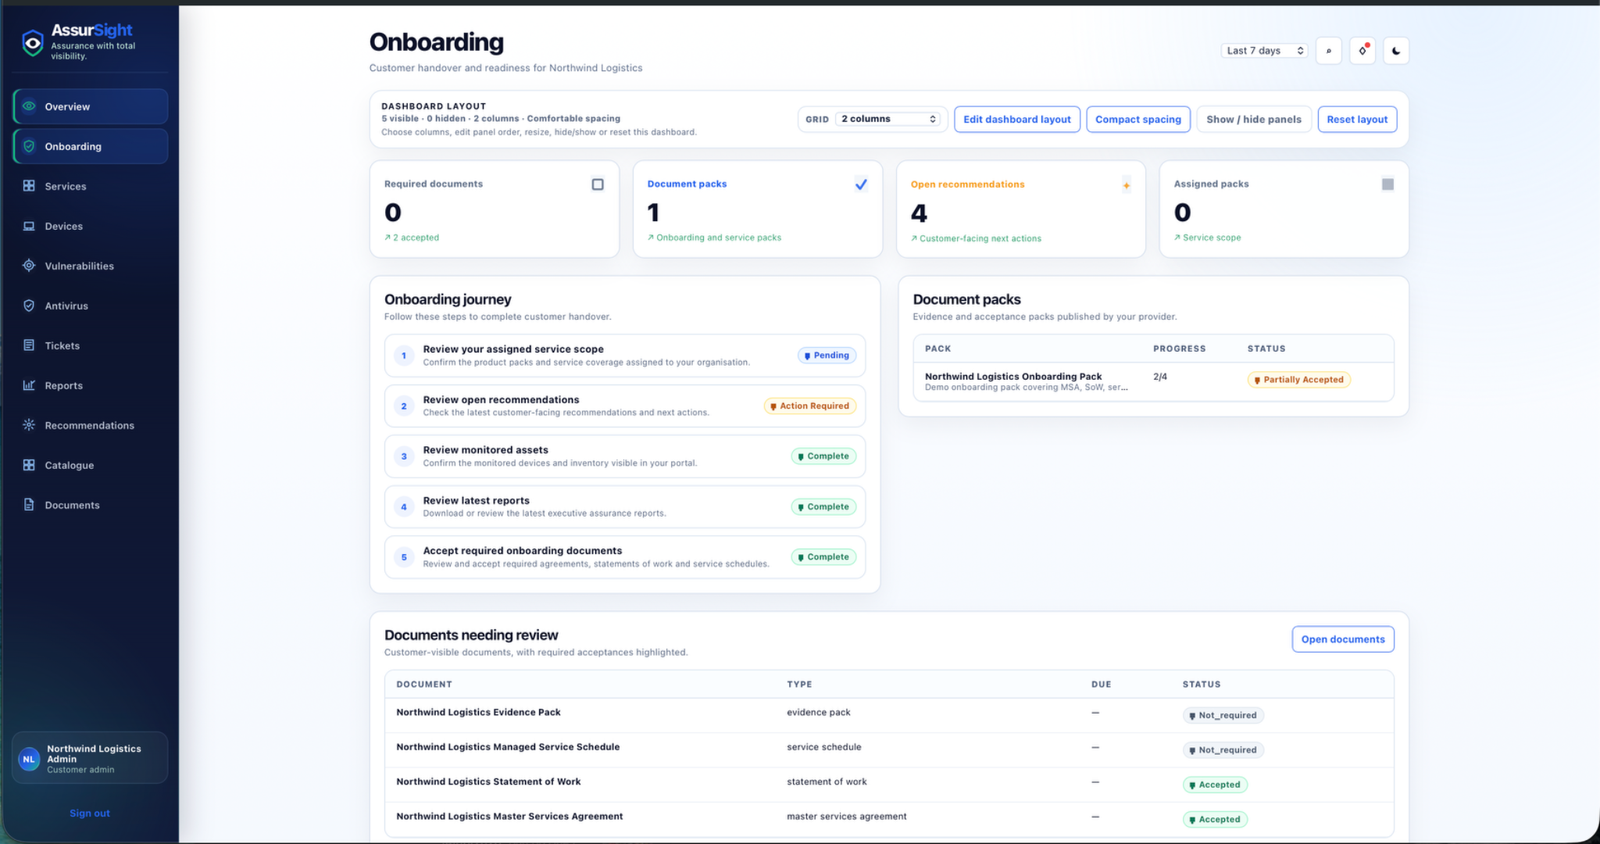1600x844 pixels.
Task: Click step 5 number circle in journey
Action: [x=404, y=557]
